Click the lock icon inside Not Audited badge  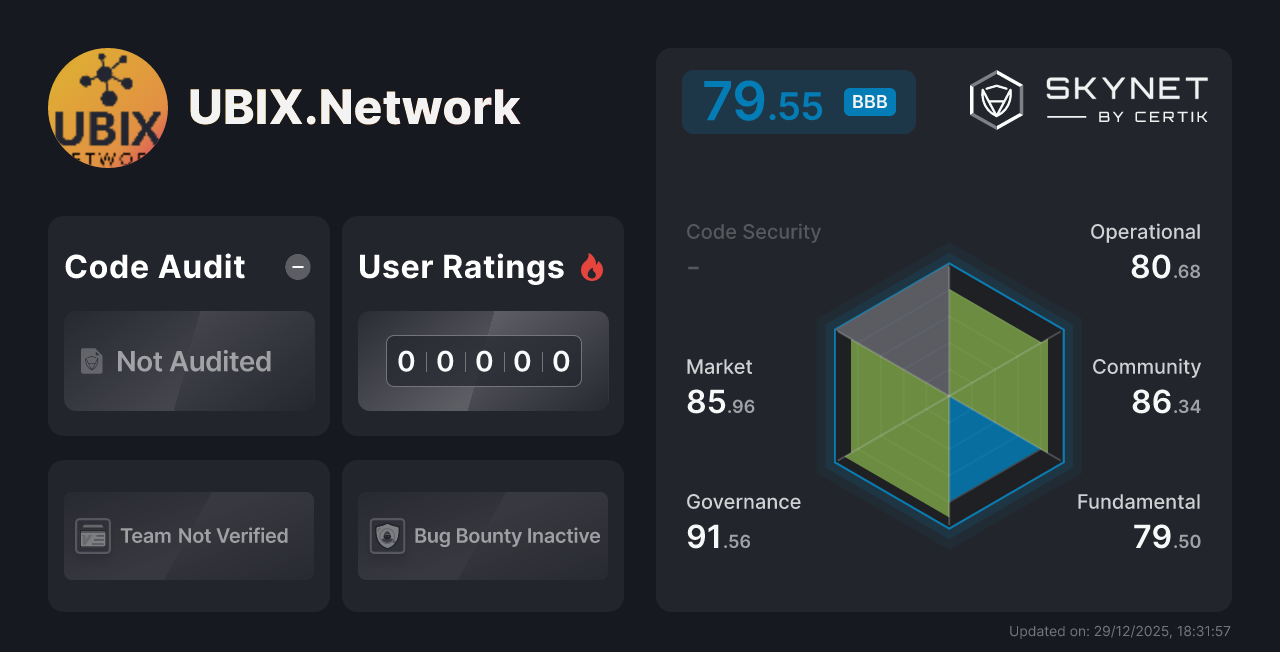tap(91, 362)
